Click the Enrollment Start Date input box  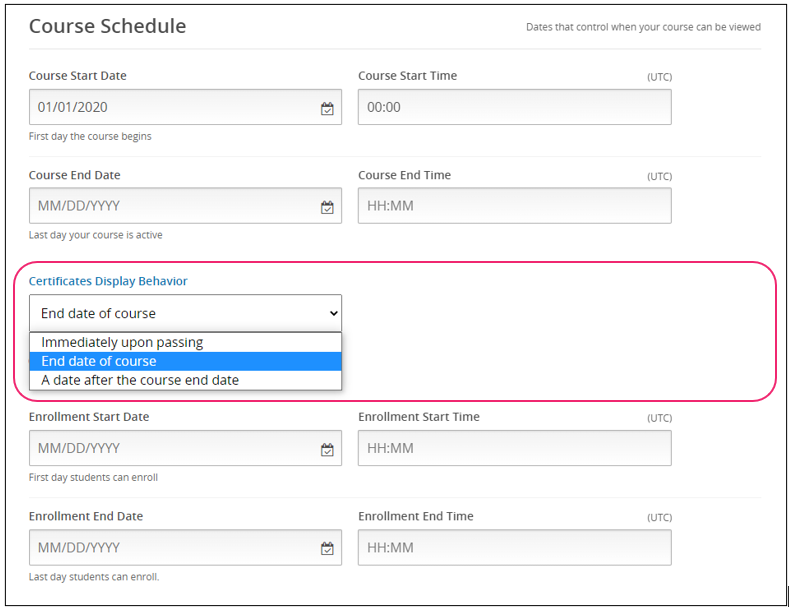170,449
